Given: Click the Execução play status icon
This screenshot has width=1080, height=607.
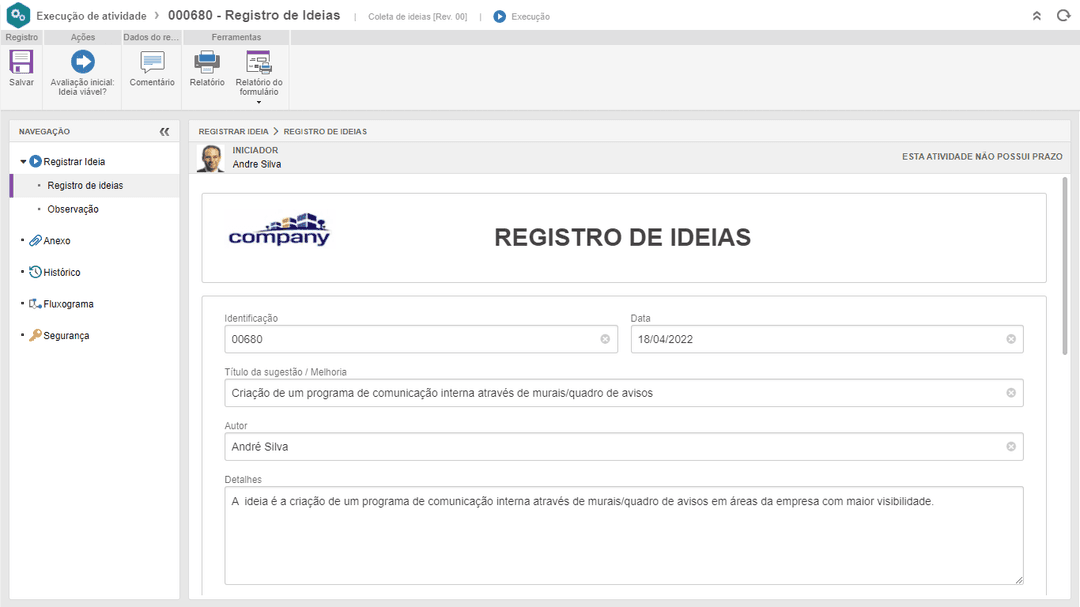Looking at the screenshot, I should click(499, 16).
